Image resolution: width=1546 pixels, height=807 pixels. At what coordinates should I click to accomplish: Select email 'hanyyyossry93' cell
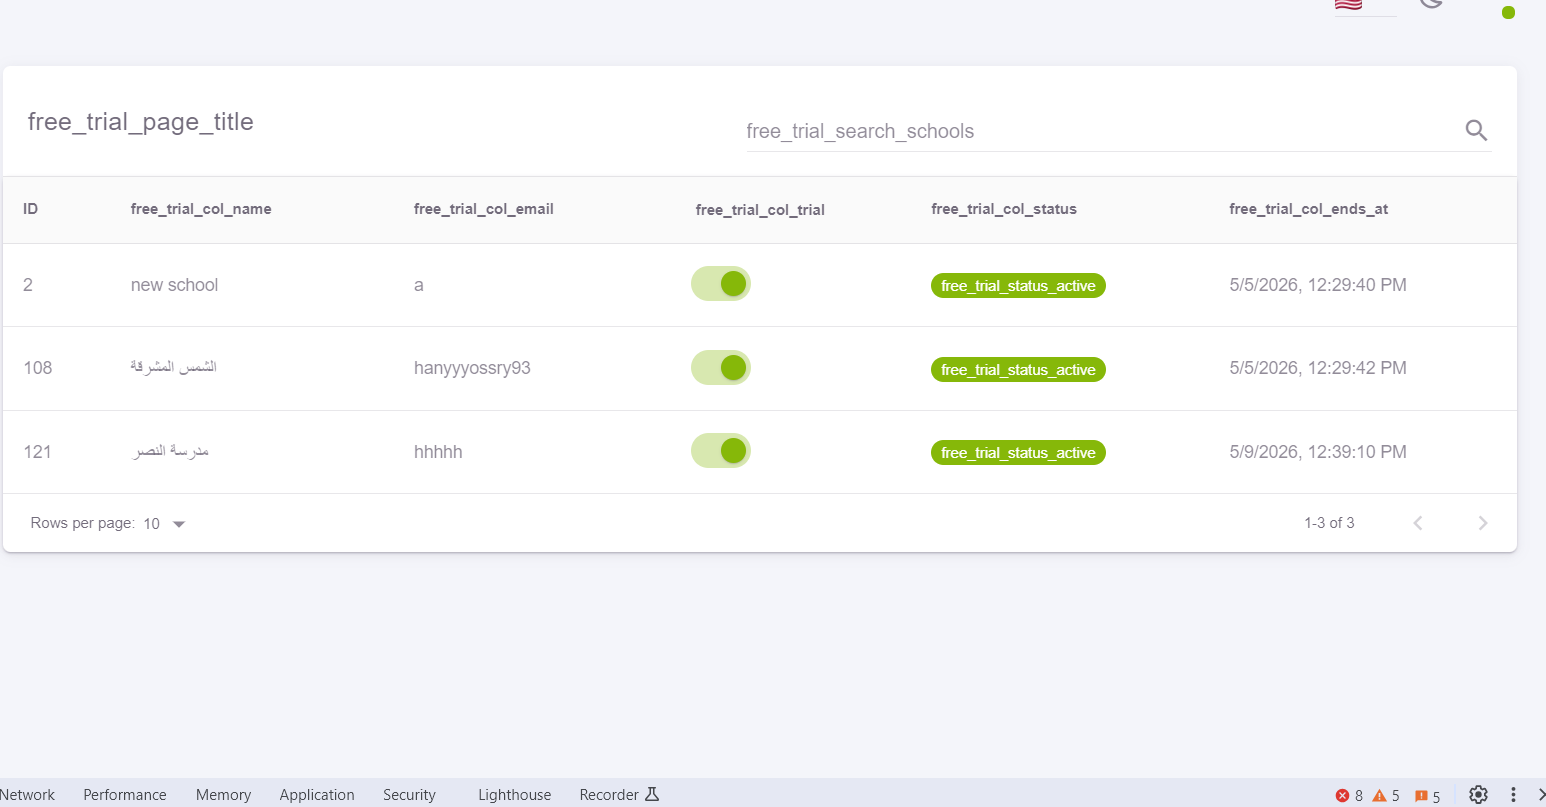click(x=472, y=368)
